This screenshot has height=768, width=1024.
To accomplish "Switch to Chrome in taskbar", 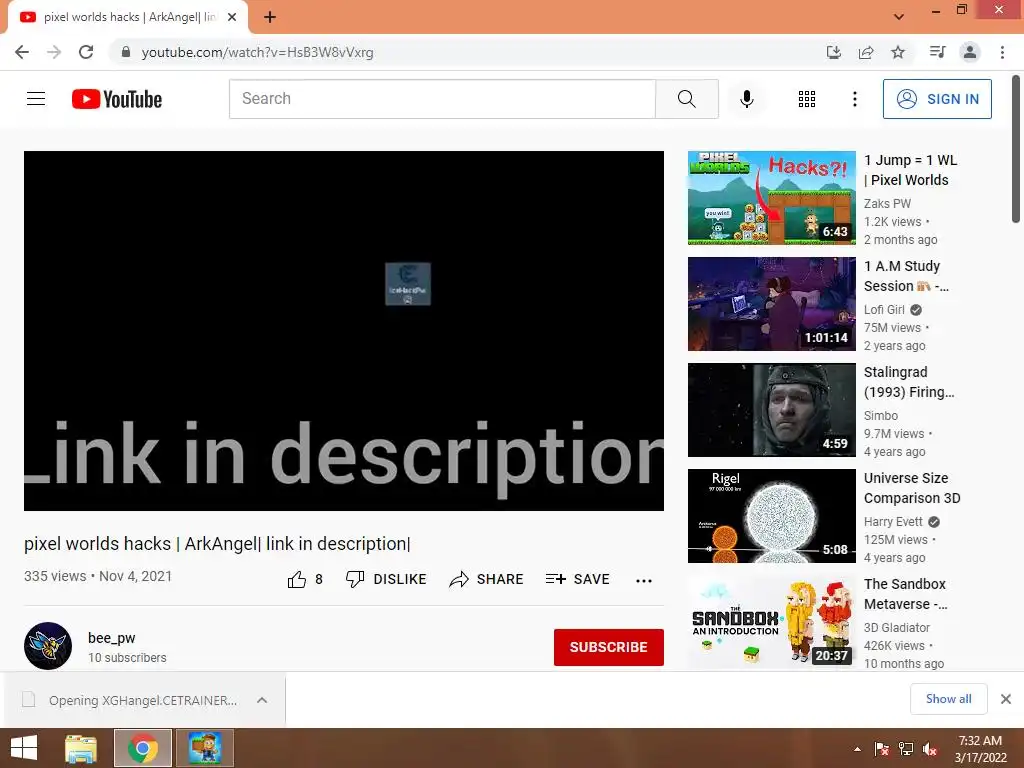I will coord(143,748).
